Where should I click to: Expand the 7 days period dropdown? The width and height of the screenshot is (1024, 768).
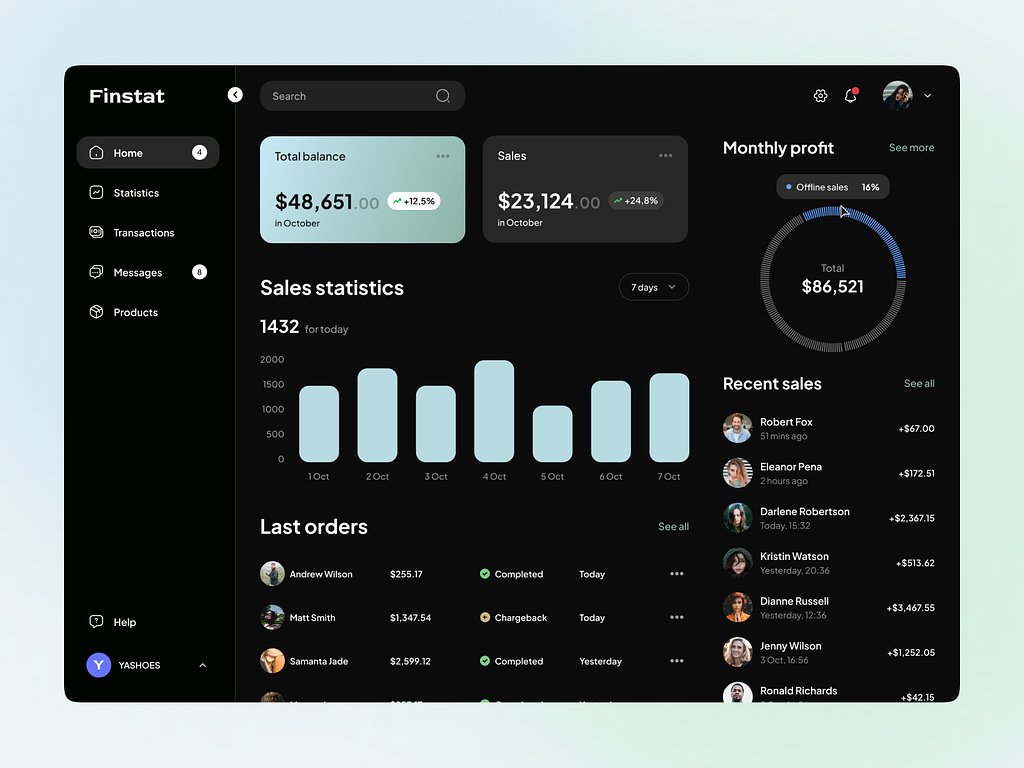click(654, 287)
